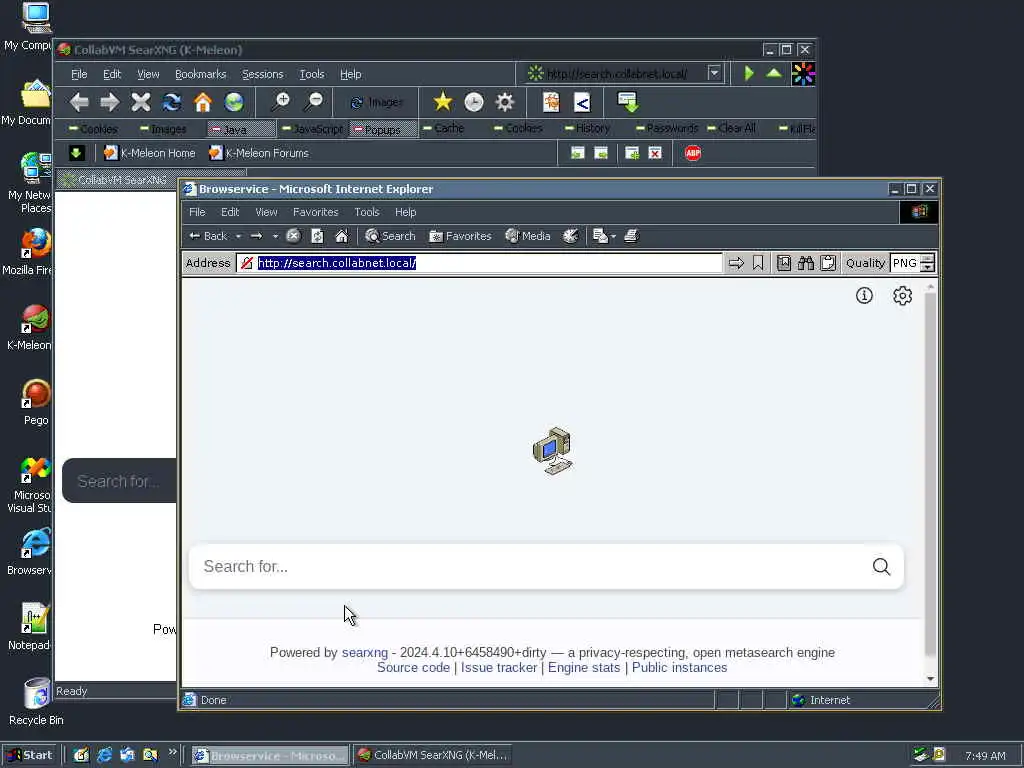Open the preferences gear in K-Meleon toolbar
Viewport: 1024px width, 768px height.
click(x=505, y=102)
